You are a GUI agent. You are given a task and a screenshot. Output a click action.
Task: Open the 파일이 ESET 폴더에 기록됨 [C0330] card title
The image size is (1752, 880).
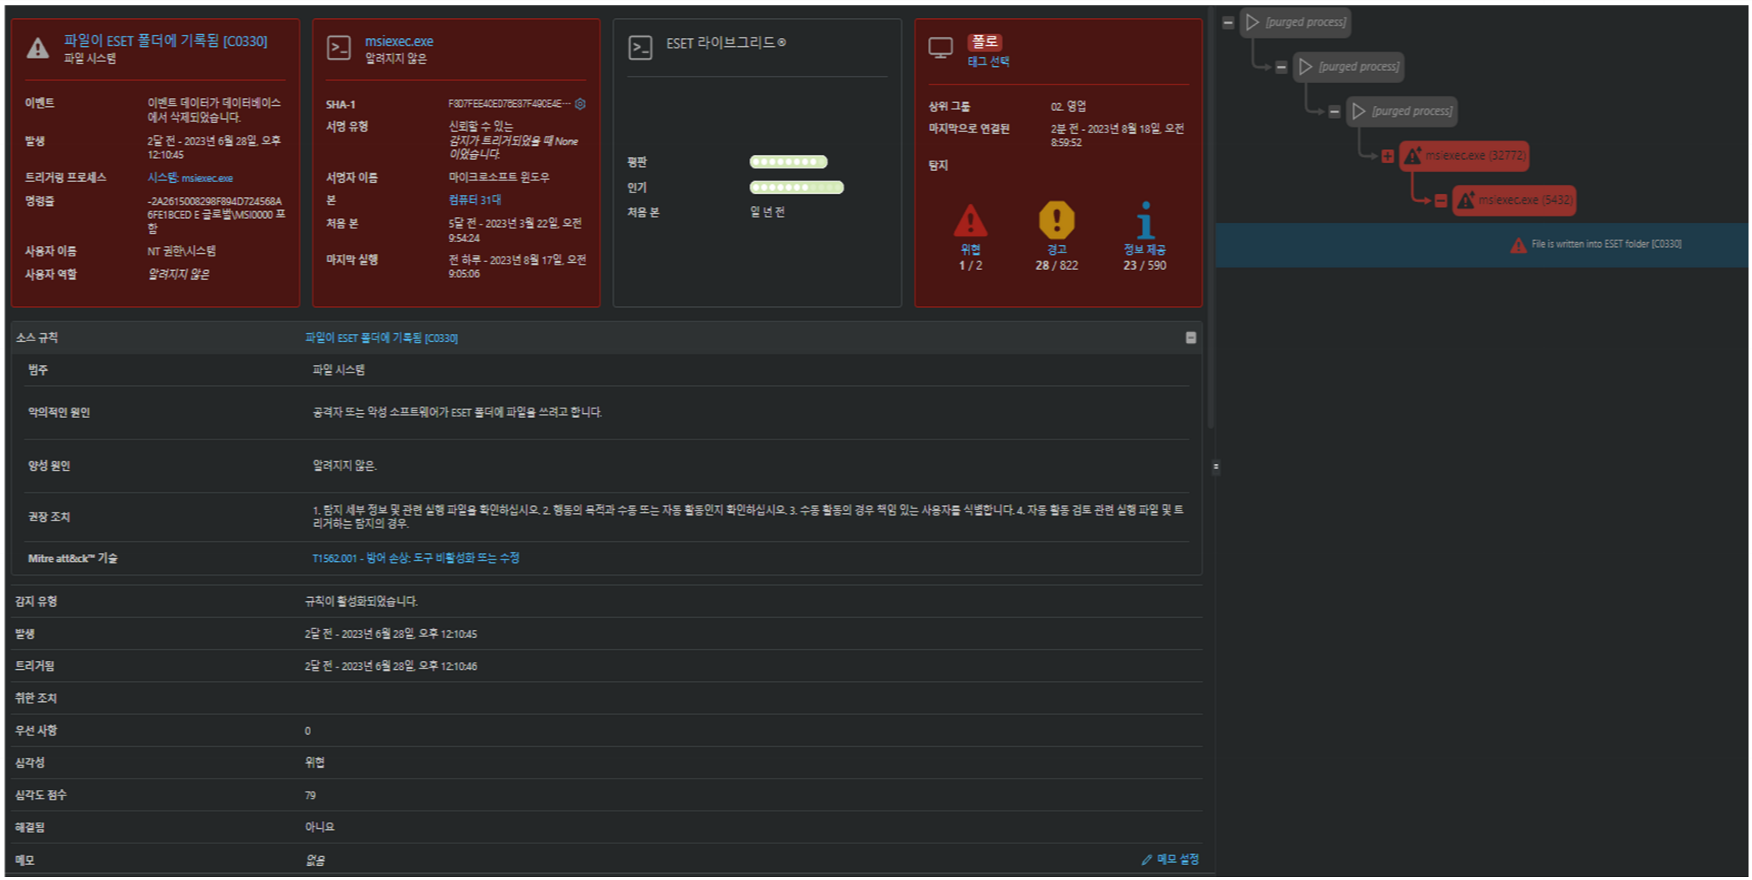click(x=166, y=41)
